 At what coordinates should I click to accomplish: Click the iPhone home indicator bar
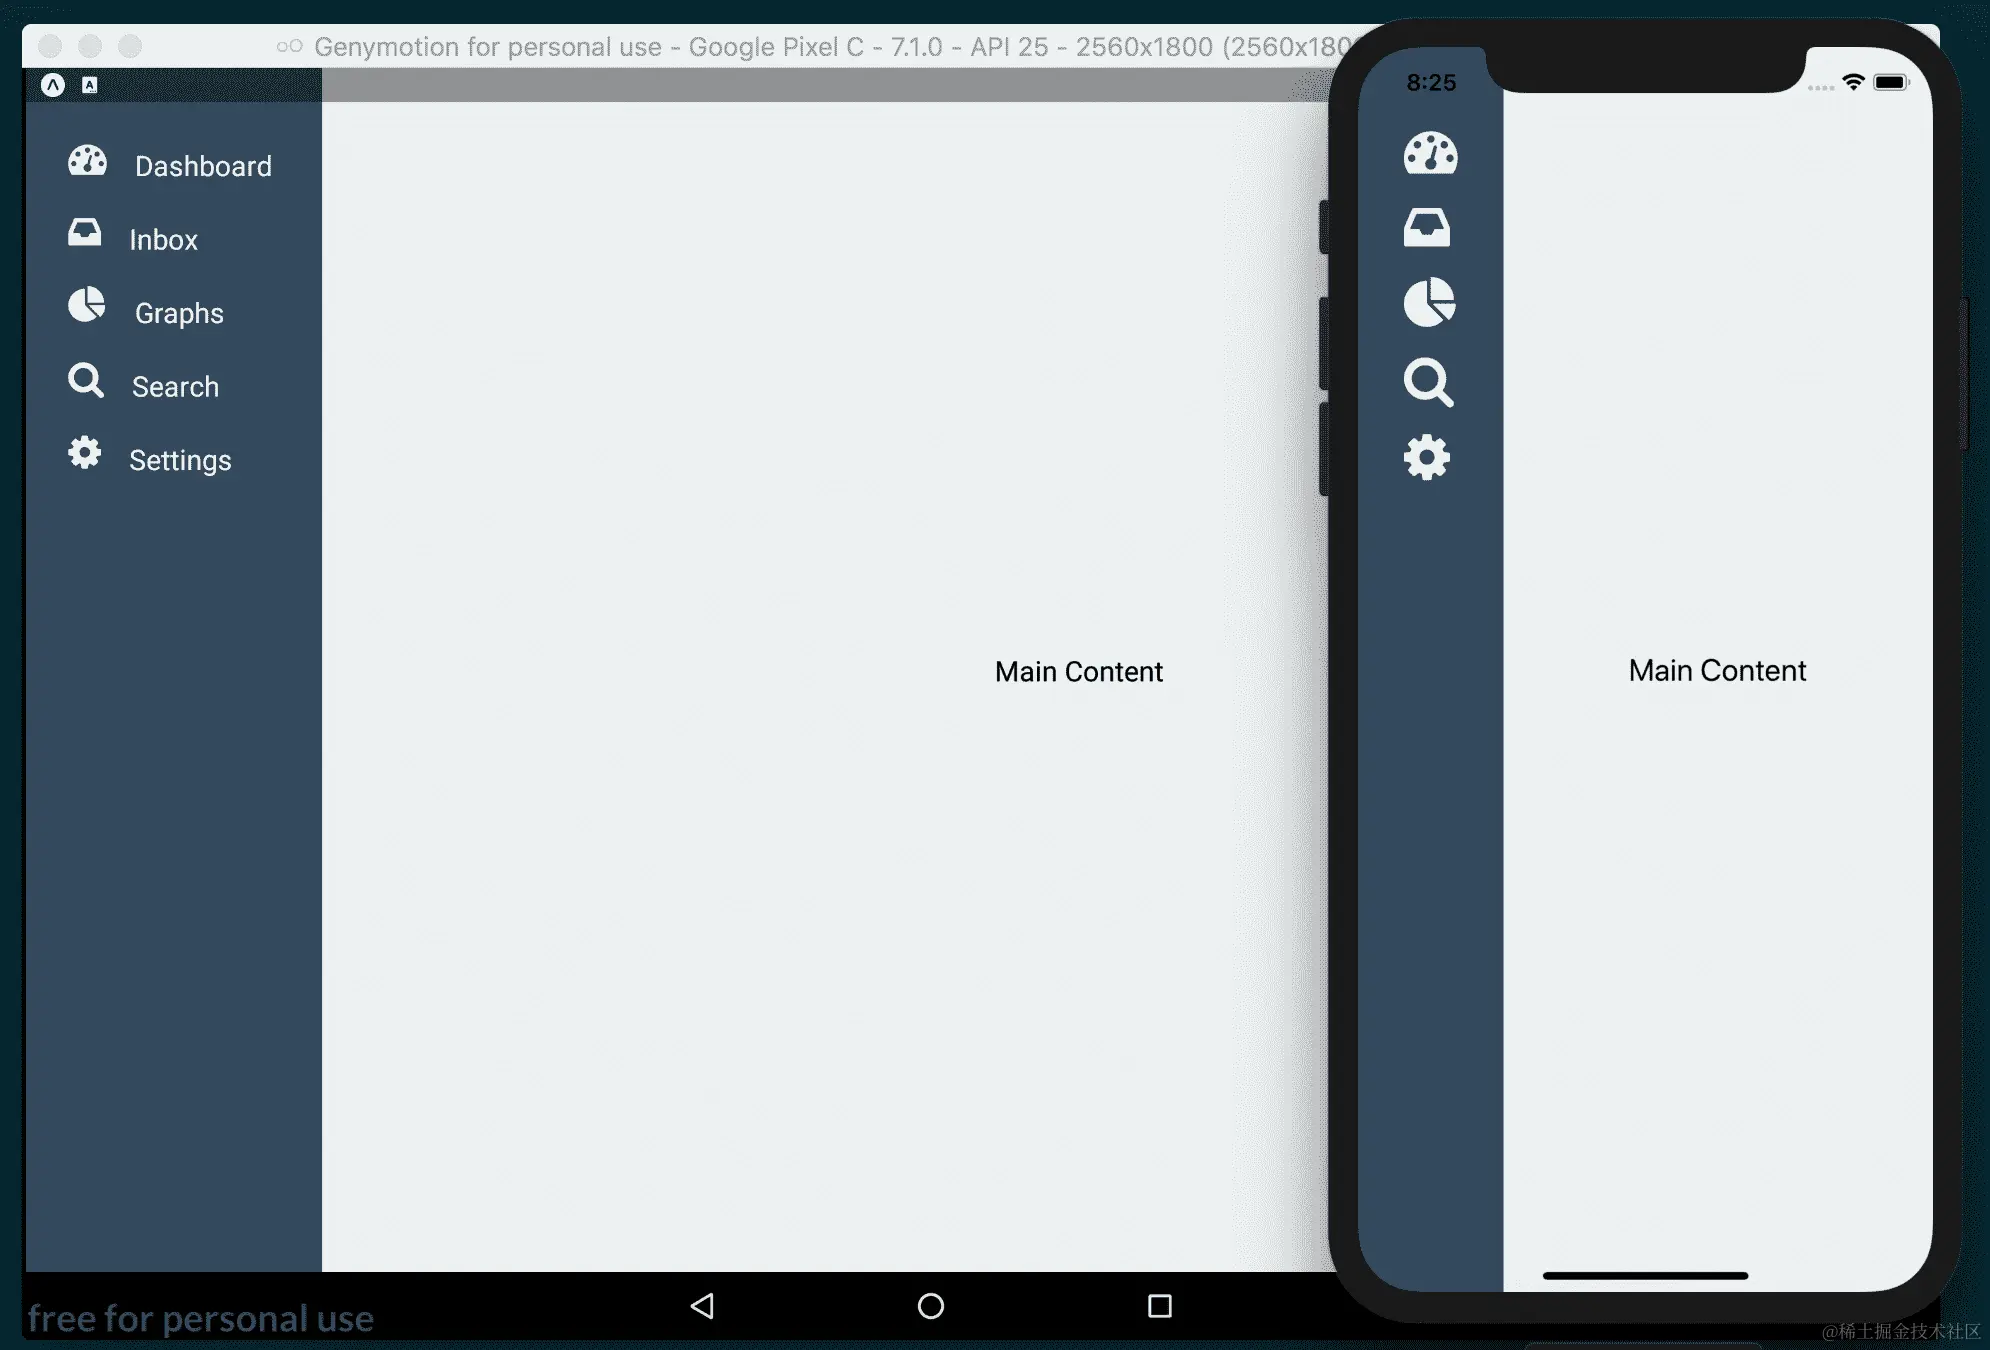pos(1645,1276)
